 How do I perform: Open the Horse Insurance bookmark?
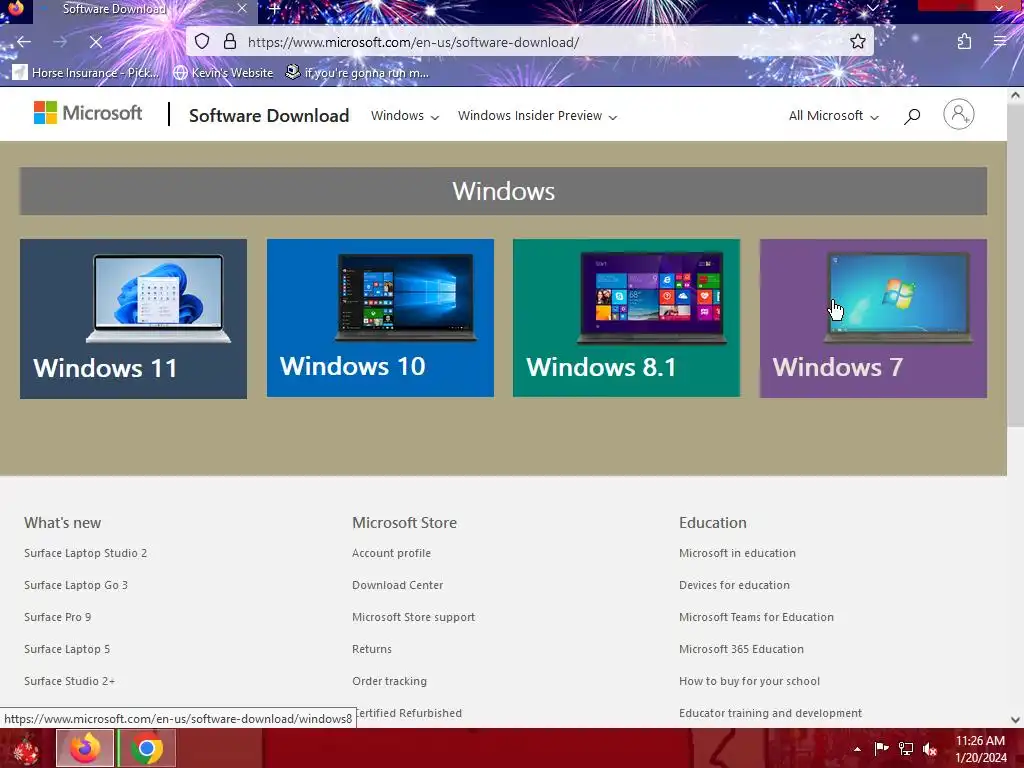point(86,72)
